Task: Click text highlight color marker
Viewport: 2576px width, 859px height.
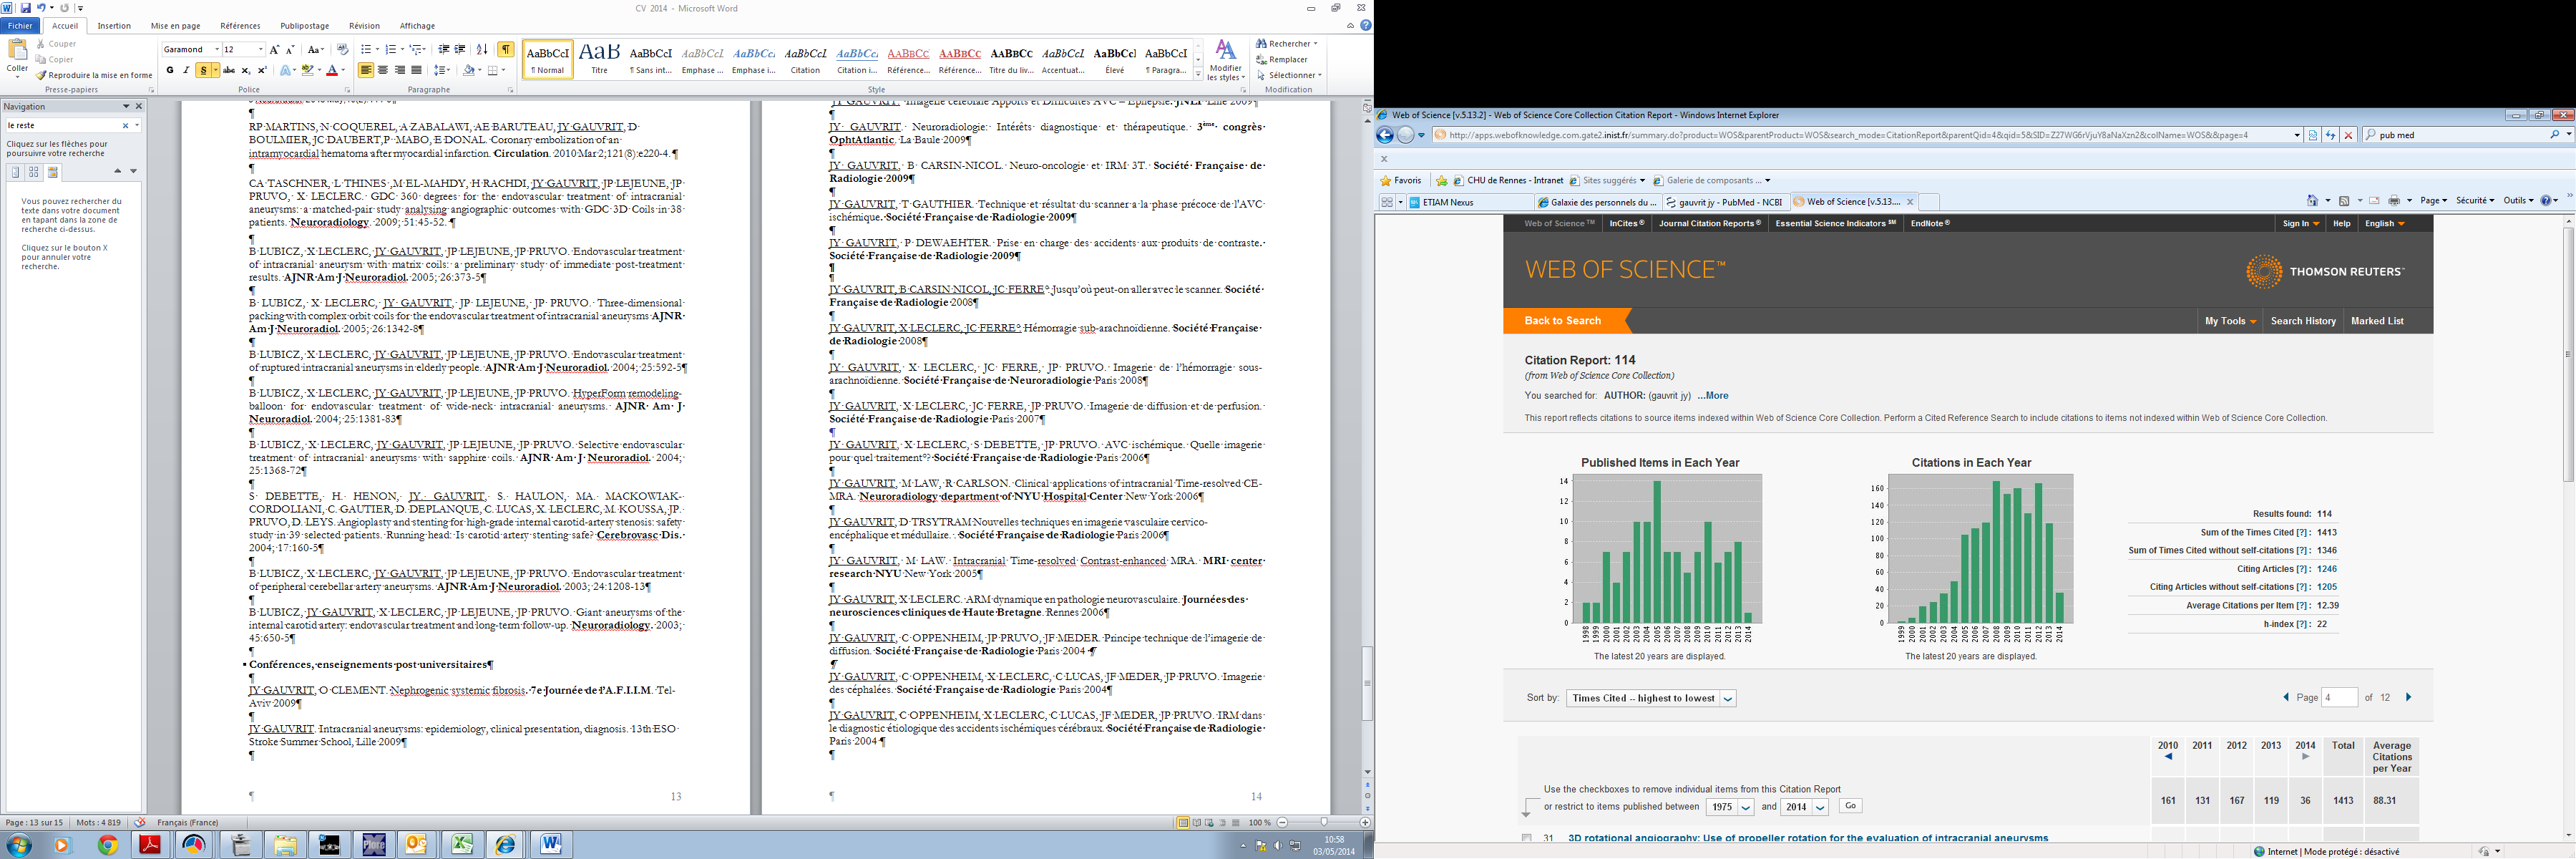Action: coord(307,70)
